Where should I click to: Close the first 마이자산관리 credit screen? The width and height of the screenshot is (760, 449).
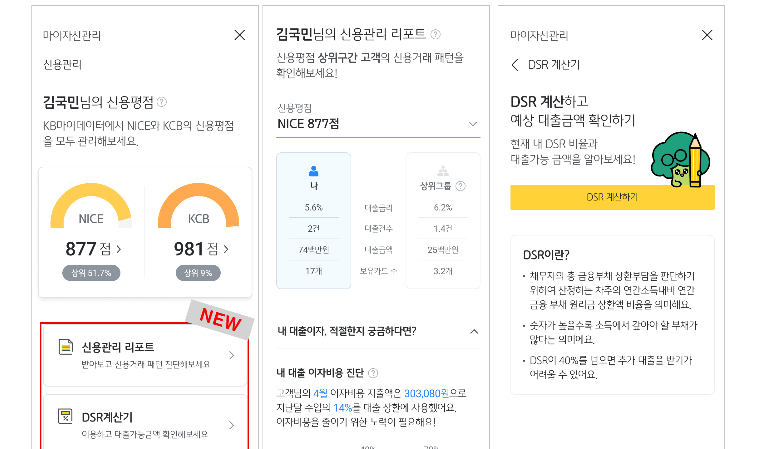point(239,35)
